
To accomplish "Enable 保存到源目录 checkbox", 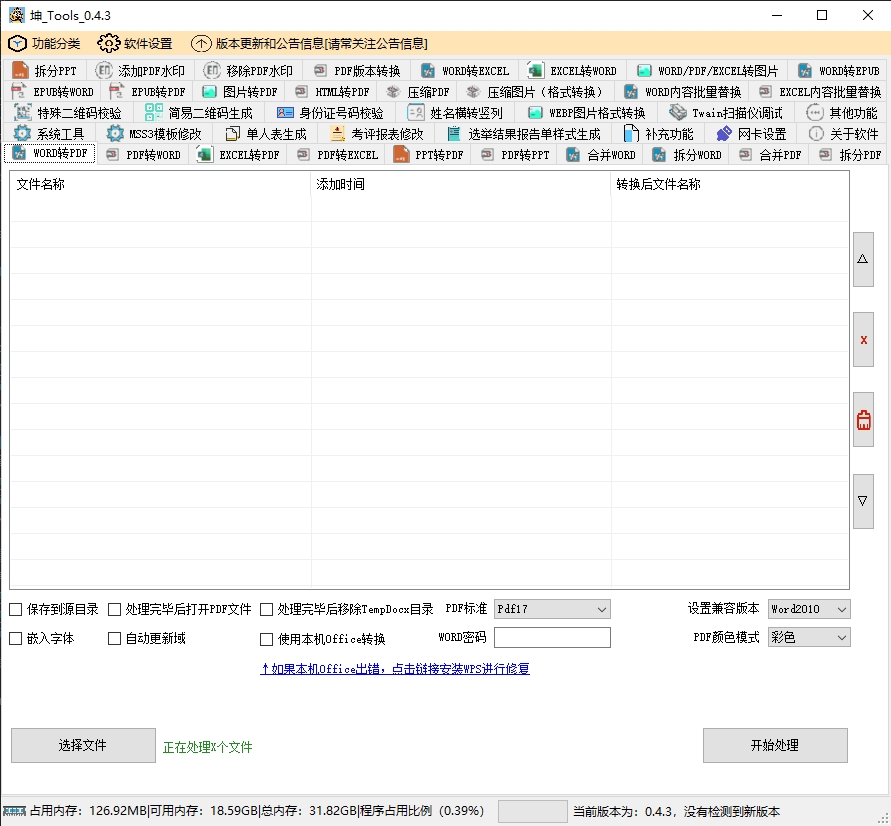I will (x=16, y=609).
